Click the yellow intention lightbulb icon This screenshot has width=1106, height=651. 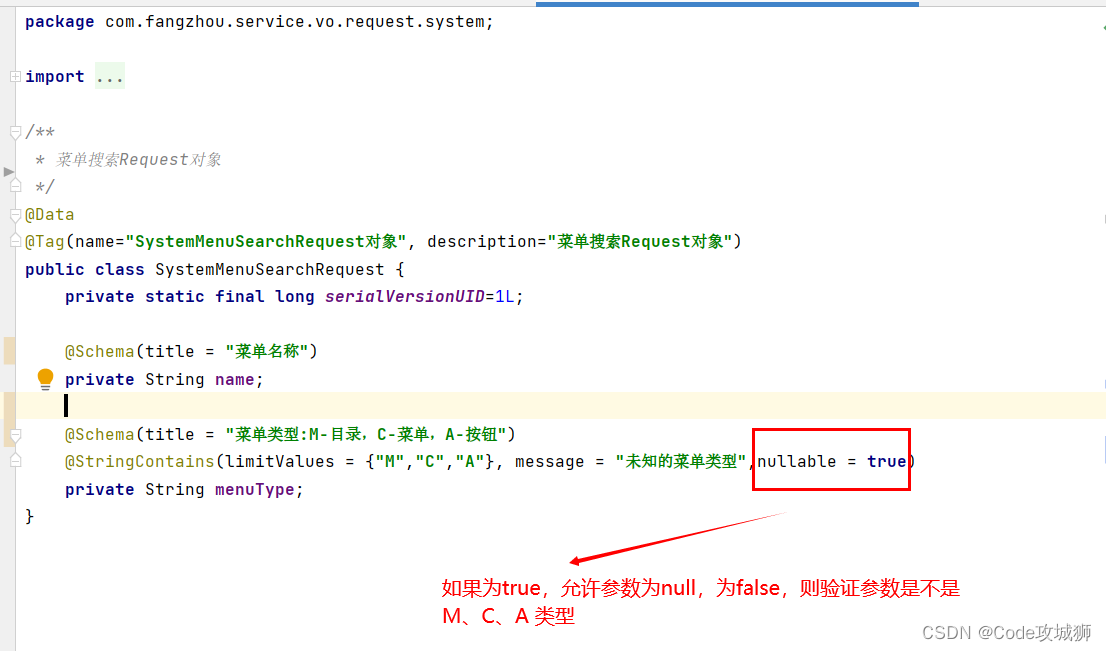tap(45, 379)
